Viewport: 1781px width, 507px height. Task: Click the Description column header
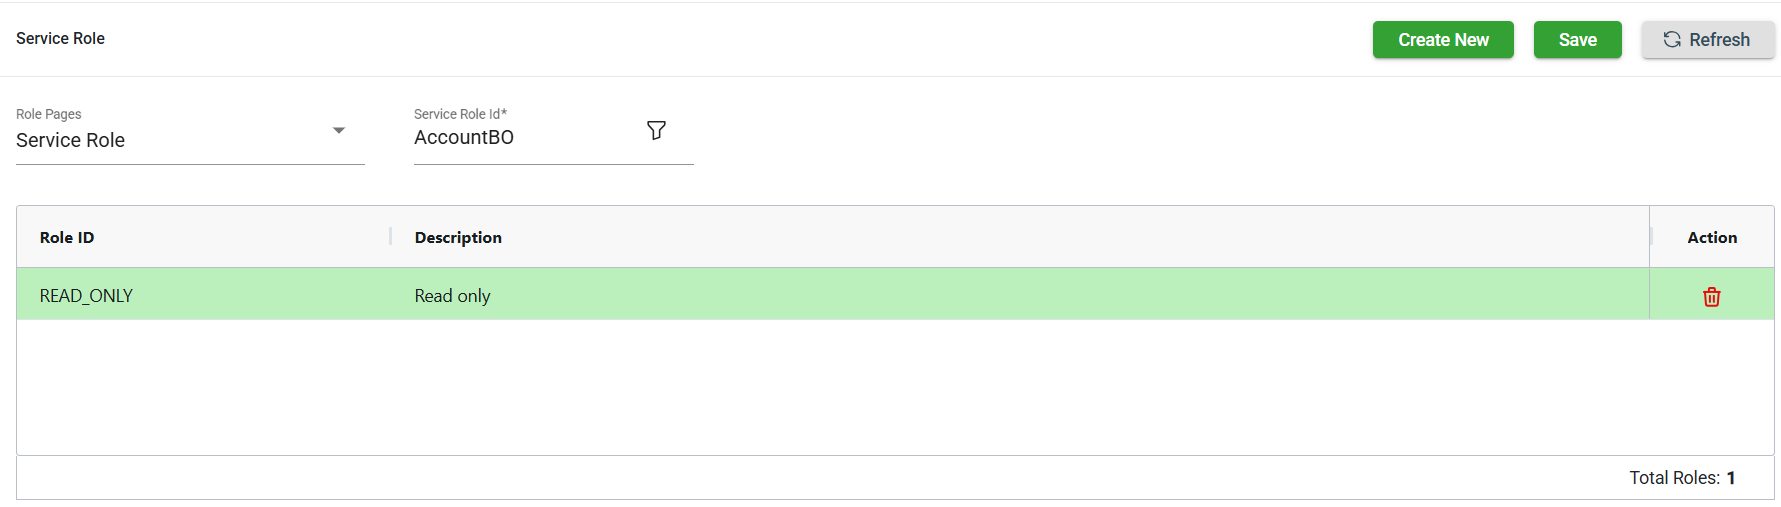click(x=458, y=238)
